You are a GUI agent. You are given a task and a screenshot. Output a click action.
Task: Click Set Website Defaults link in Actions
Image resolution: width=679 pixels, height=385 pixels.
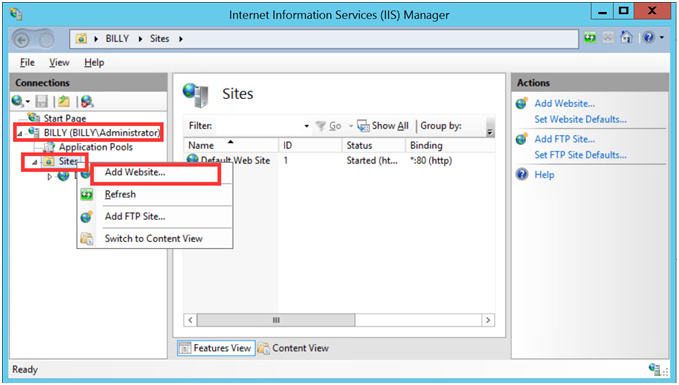(580, 120)
